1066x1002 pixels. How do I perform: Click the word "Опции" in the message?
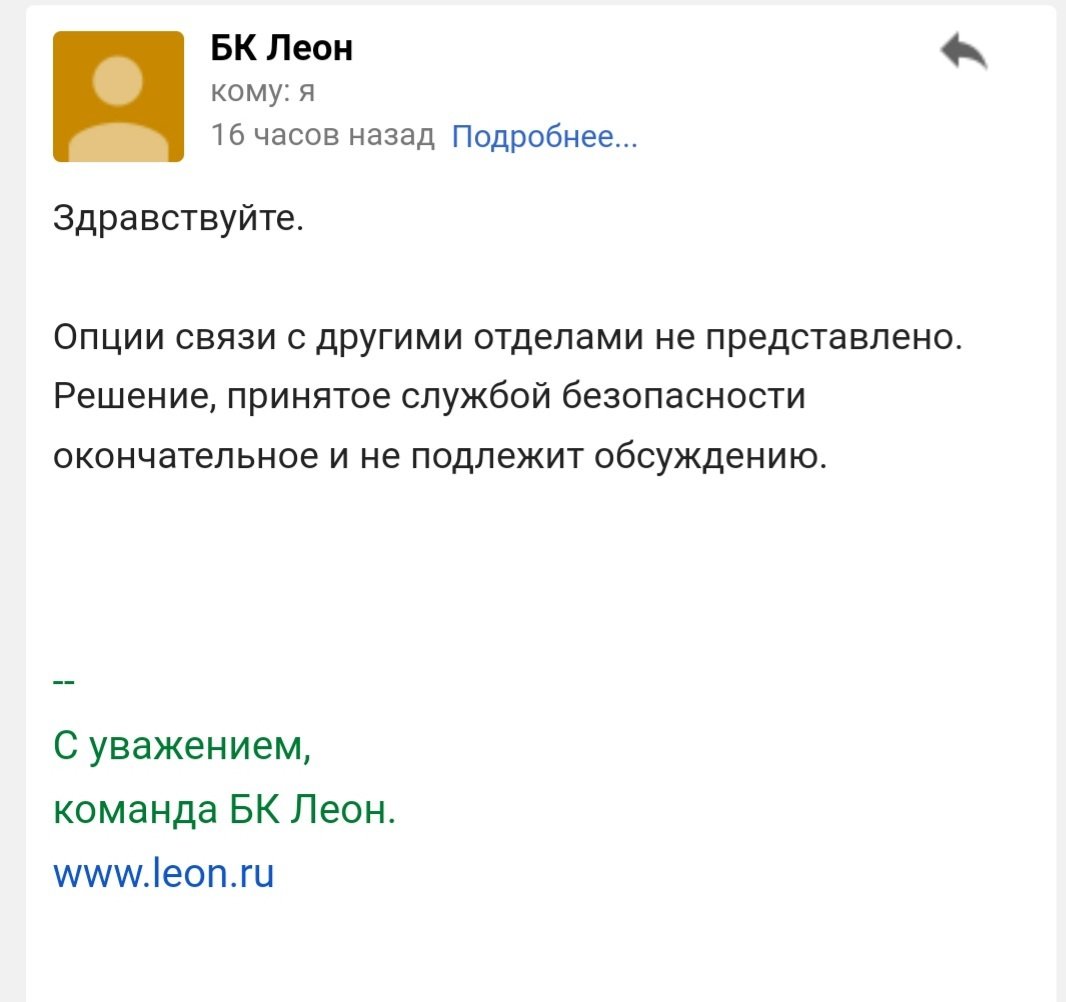point(107,338)
